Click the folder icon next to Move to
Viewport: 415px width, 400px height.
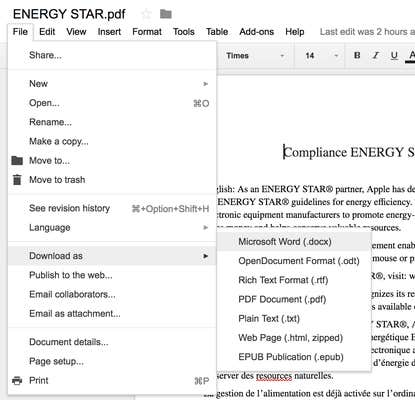[x=17, y=161]
